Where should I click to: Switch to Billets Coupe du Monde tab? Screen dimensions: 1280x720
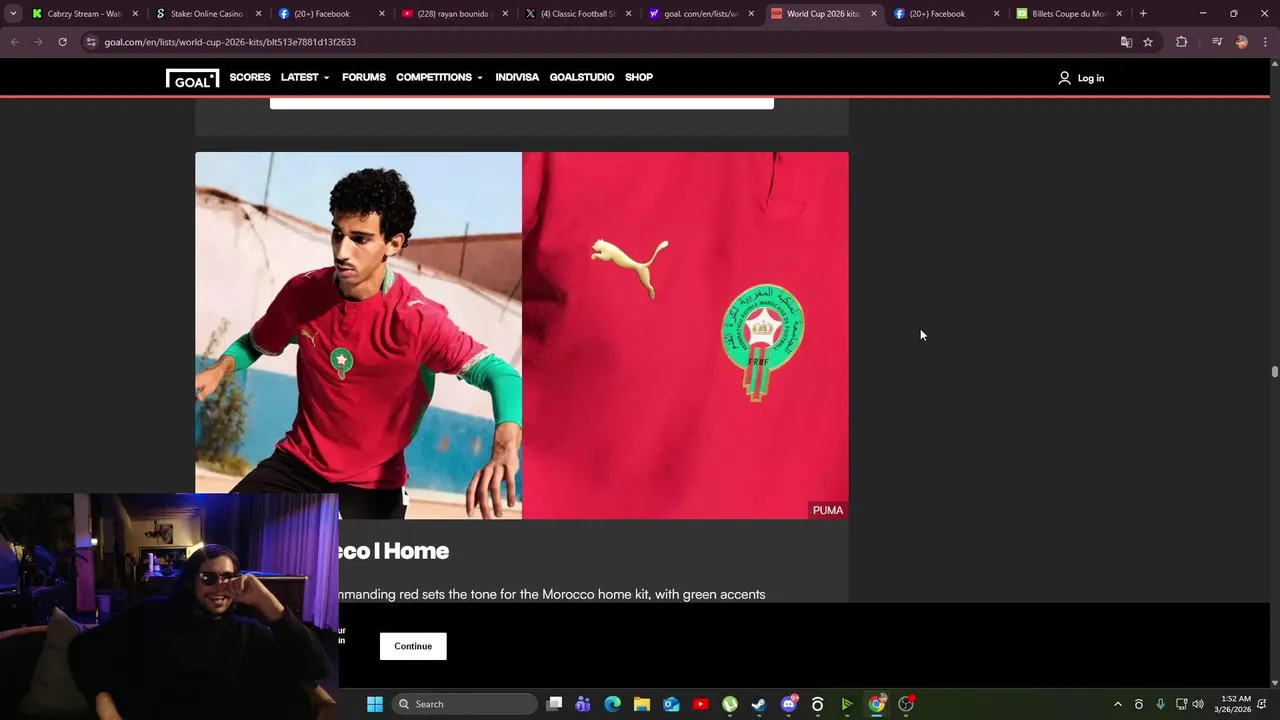tap(1069, 14)
